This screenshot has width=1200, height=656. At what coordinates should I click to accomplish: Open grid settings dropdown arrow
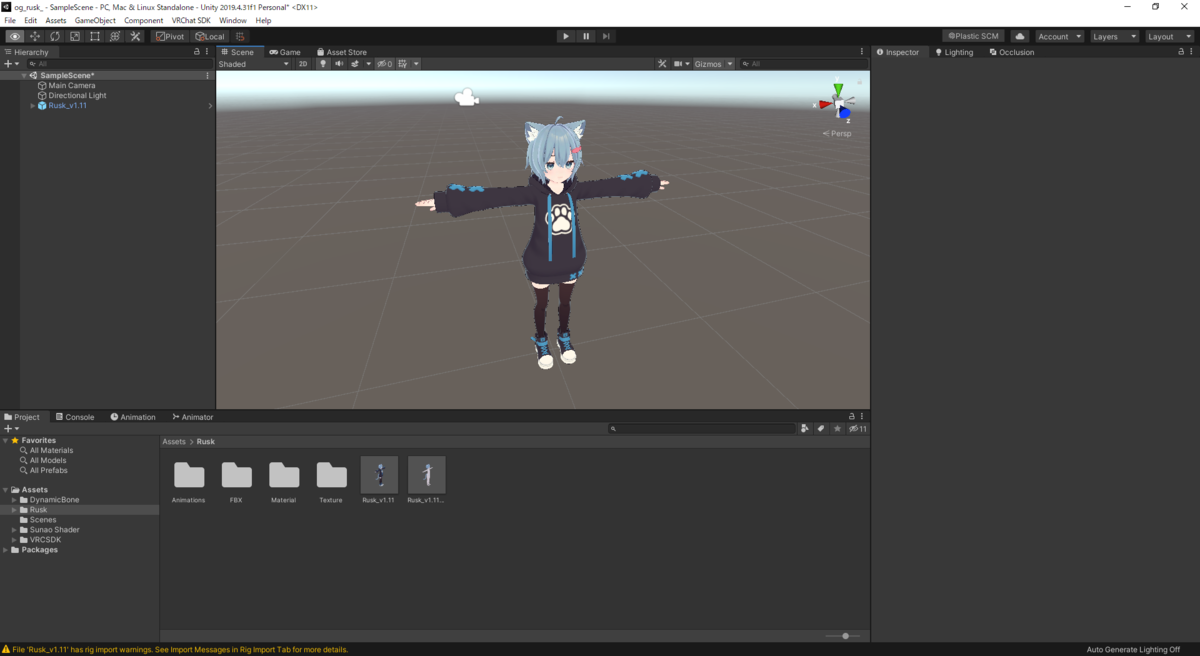point(416,64)
